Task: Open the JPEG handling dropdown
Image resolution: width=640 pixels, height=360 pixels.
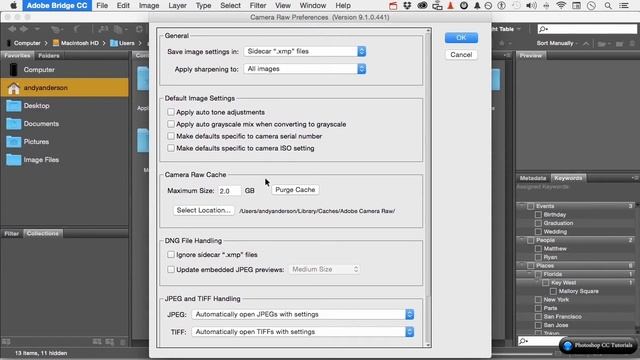Action: 302,314
